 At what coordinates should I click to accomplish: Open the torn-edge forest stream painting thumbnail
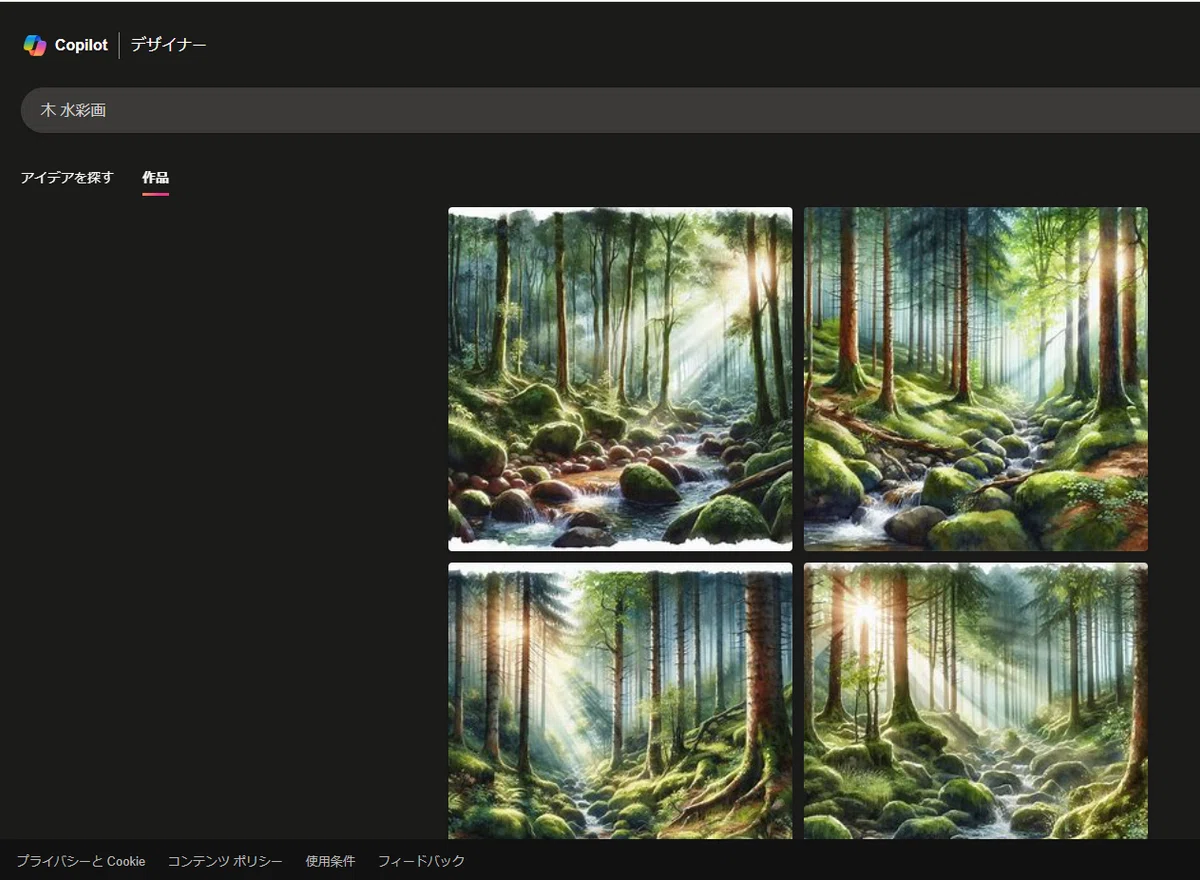pyautogui.click(x=620, y=379)
